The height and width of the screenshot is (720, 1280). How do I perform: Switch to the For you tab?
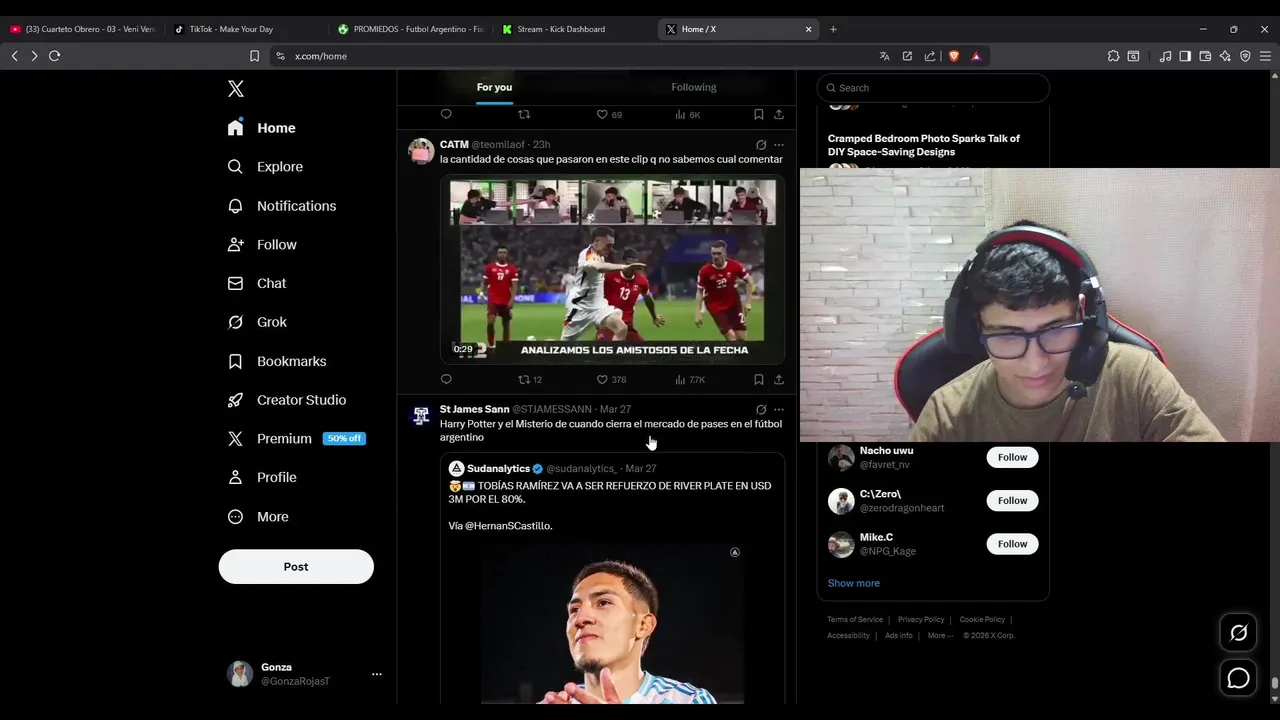[494, 87]
